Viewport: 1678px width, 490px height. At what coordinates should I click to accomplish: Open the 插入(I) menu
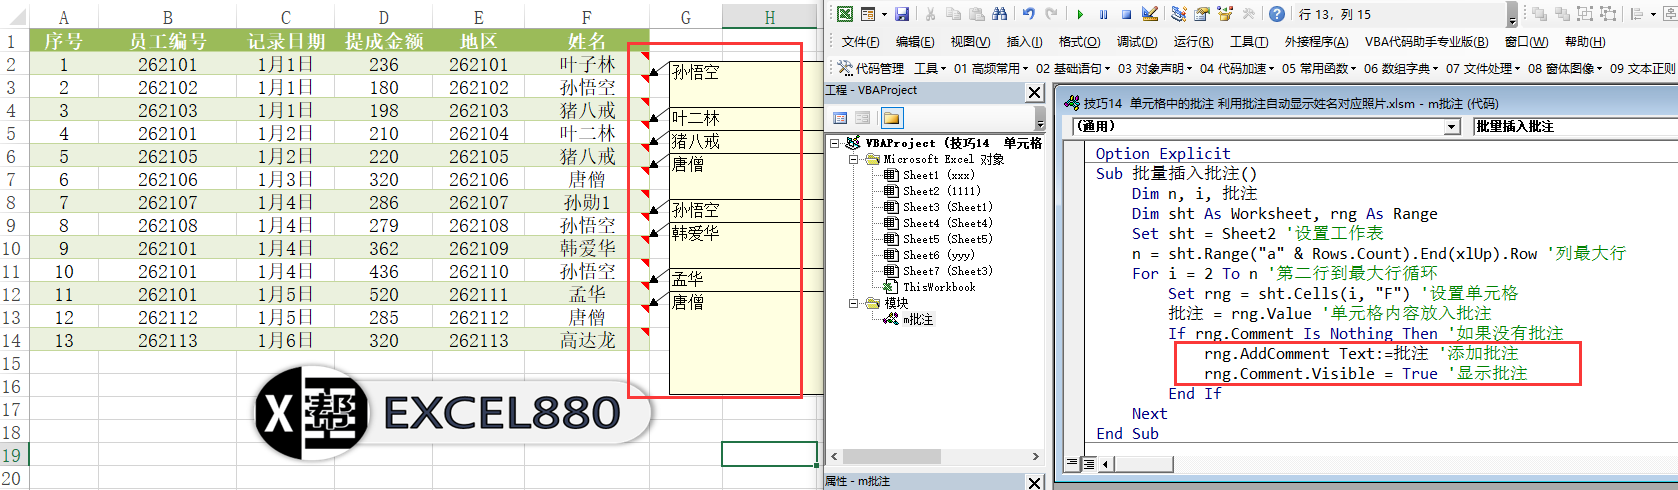click(1024, 42)
